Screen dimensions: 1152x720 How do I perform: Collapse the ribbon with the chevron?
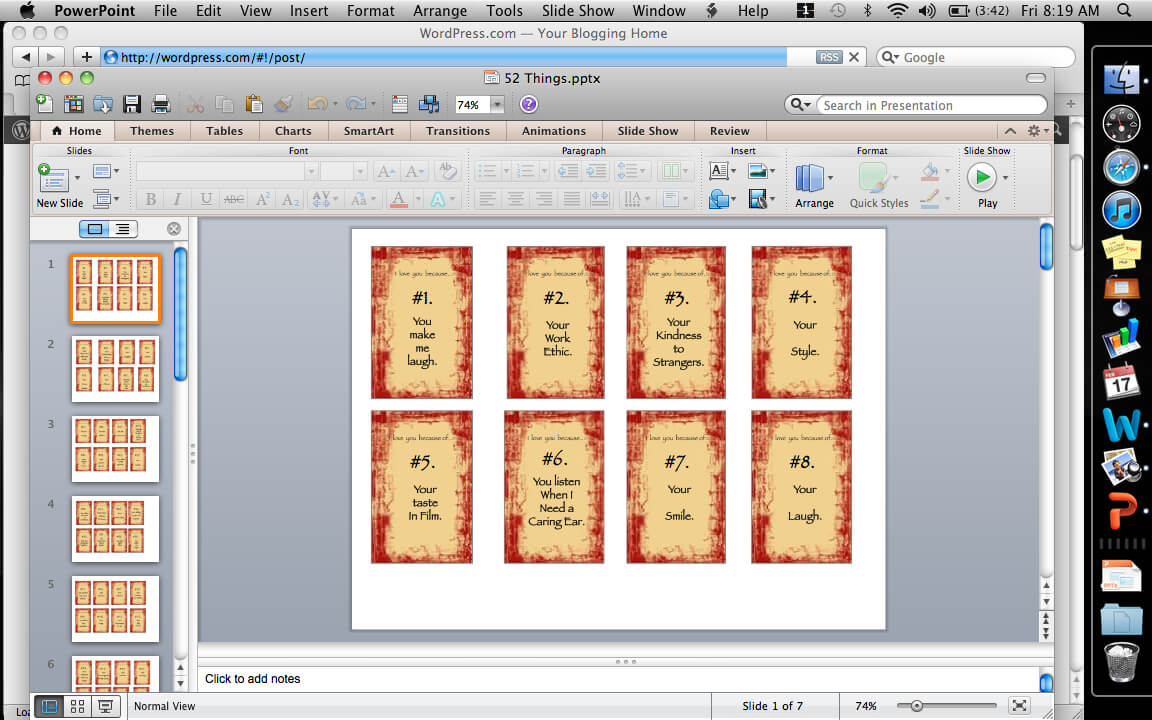click(x=1009, y=131)
